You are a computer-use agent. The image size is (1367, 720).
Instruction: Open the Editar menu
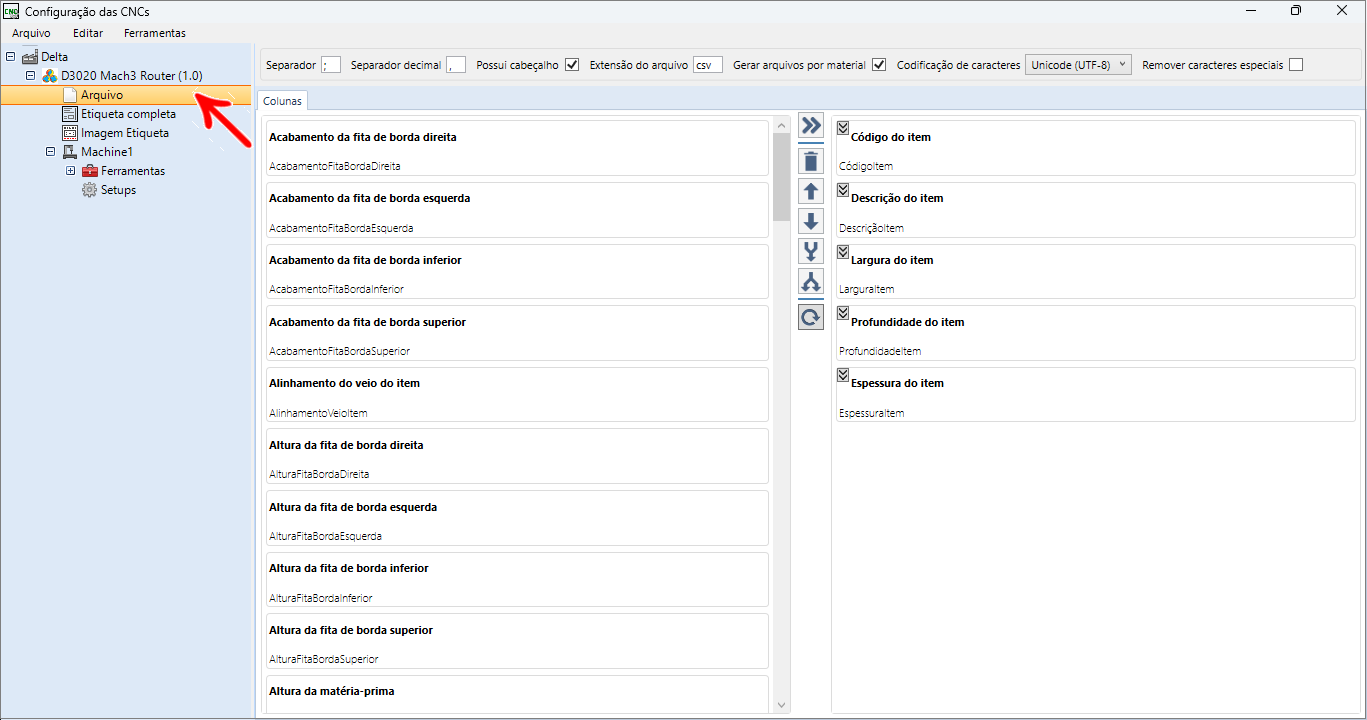88,33
